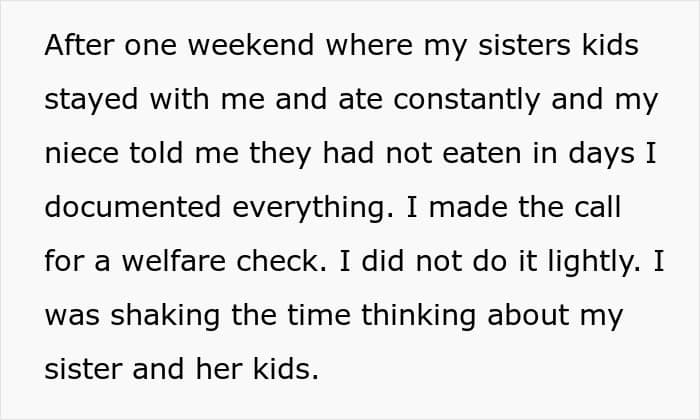Click the word "told" in the third line
This screenshot has width=700, height=420.
tap(153, 155)
